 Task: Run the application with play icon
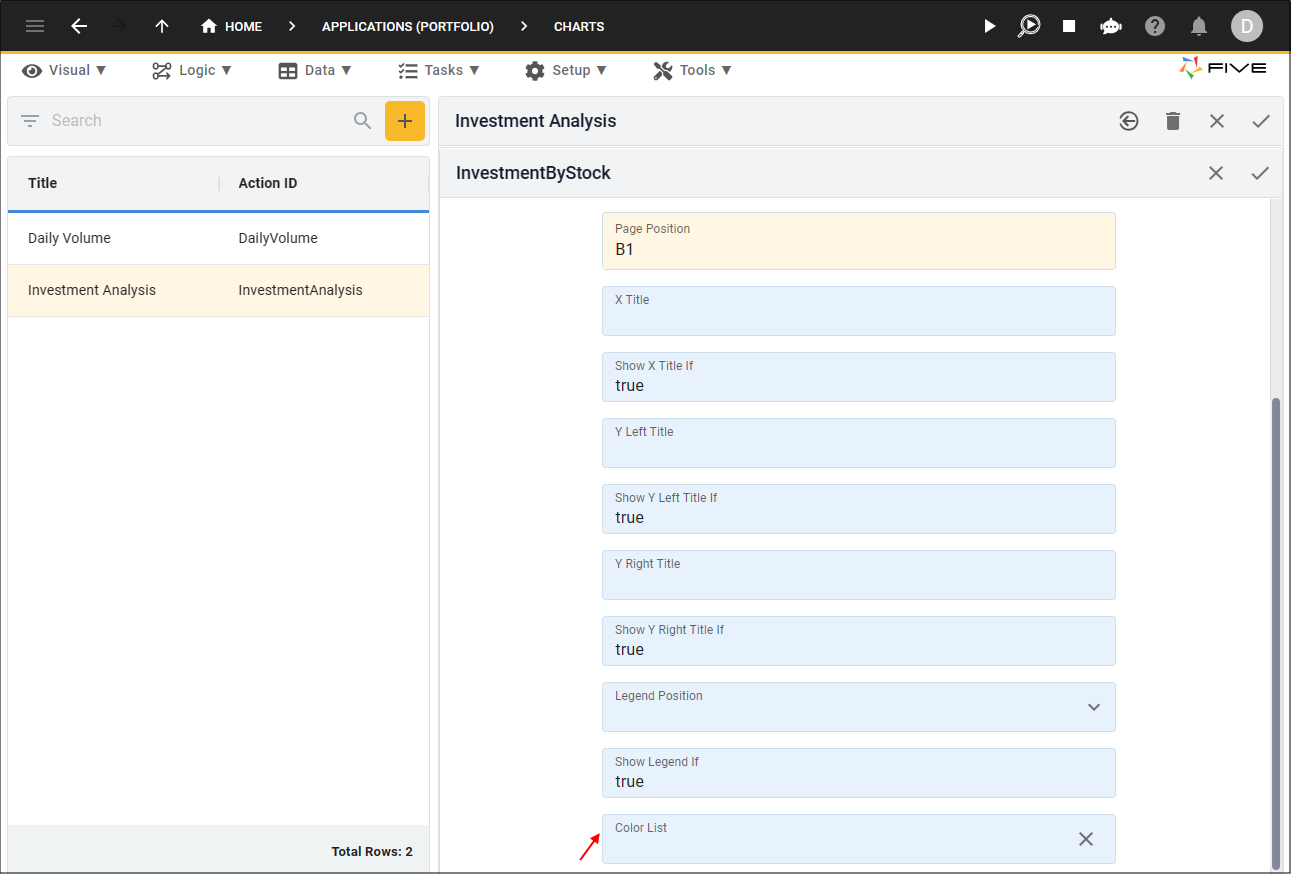990,26
